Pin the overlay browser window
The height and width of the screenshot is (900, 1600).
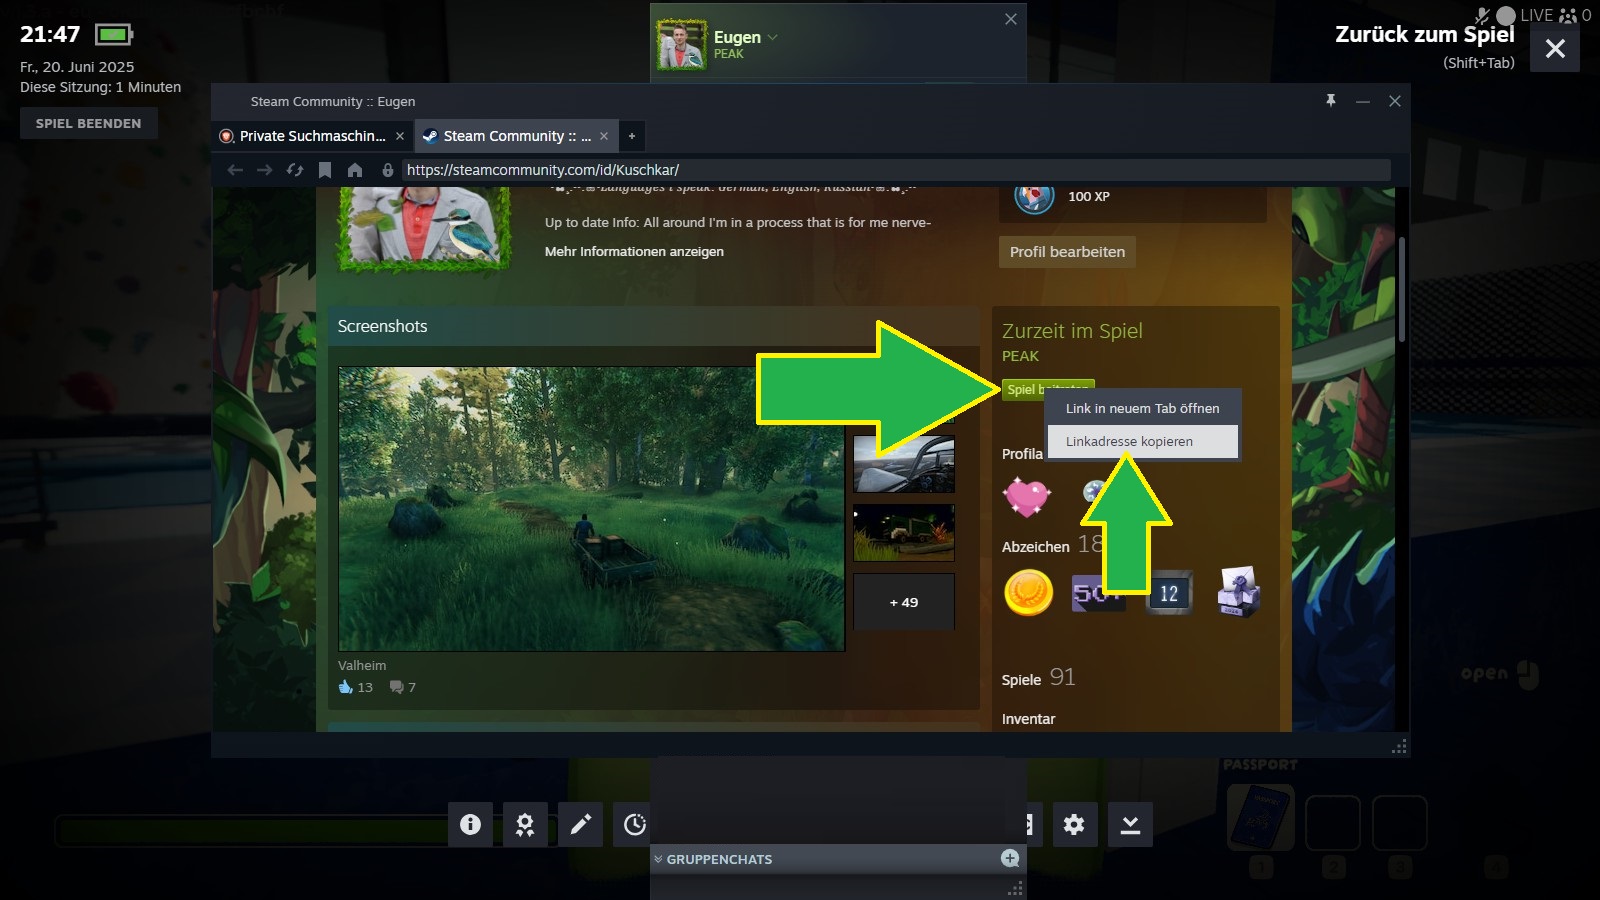1331,101
